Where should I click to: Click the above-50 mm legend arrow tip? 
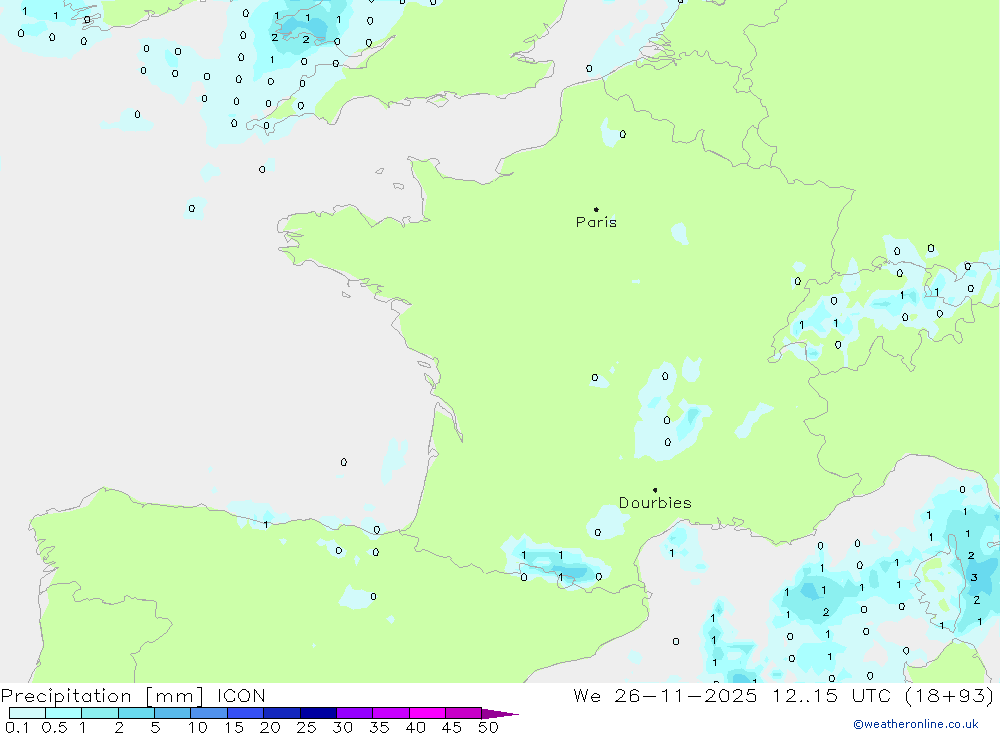coord(501,714)
